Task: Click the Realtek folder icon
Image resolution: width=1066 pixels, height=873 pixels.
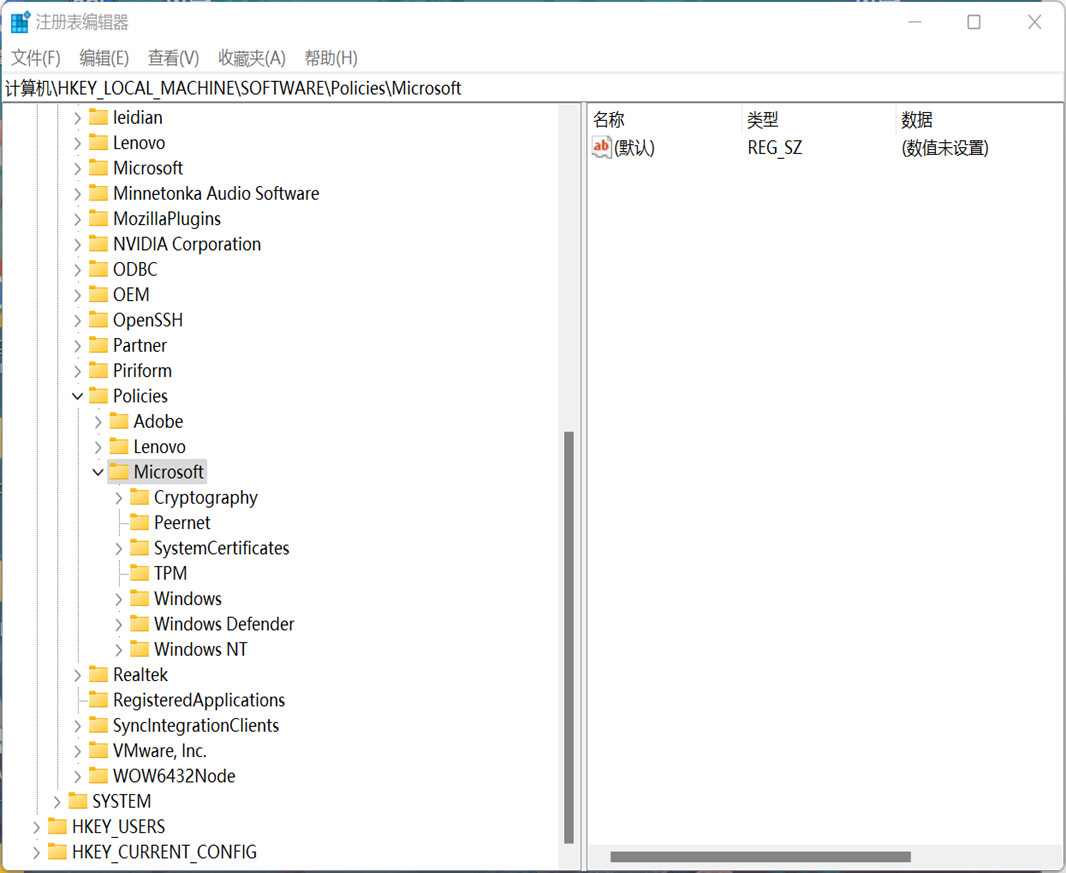Action: [x=99, y=674]
